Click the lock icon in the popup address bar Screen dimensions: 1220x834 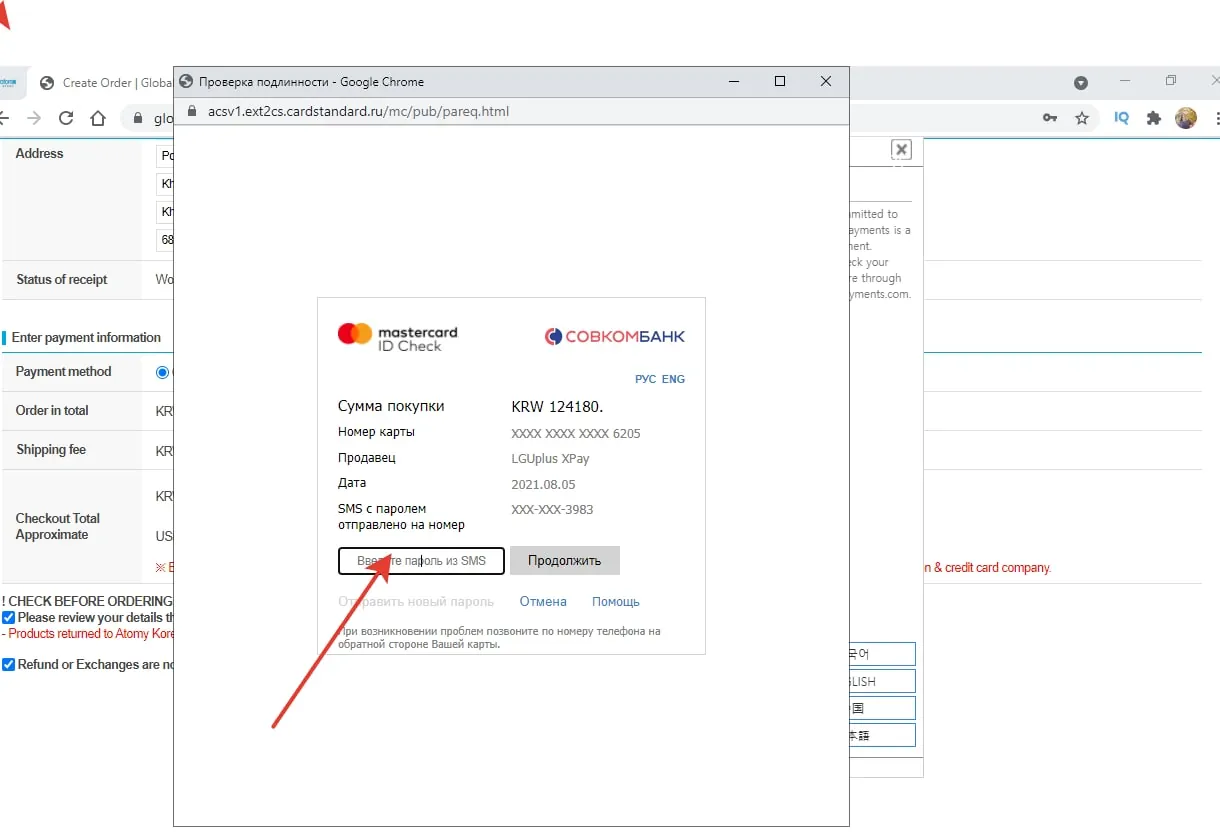coord(190,111)
